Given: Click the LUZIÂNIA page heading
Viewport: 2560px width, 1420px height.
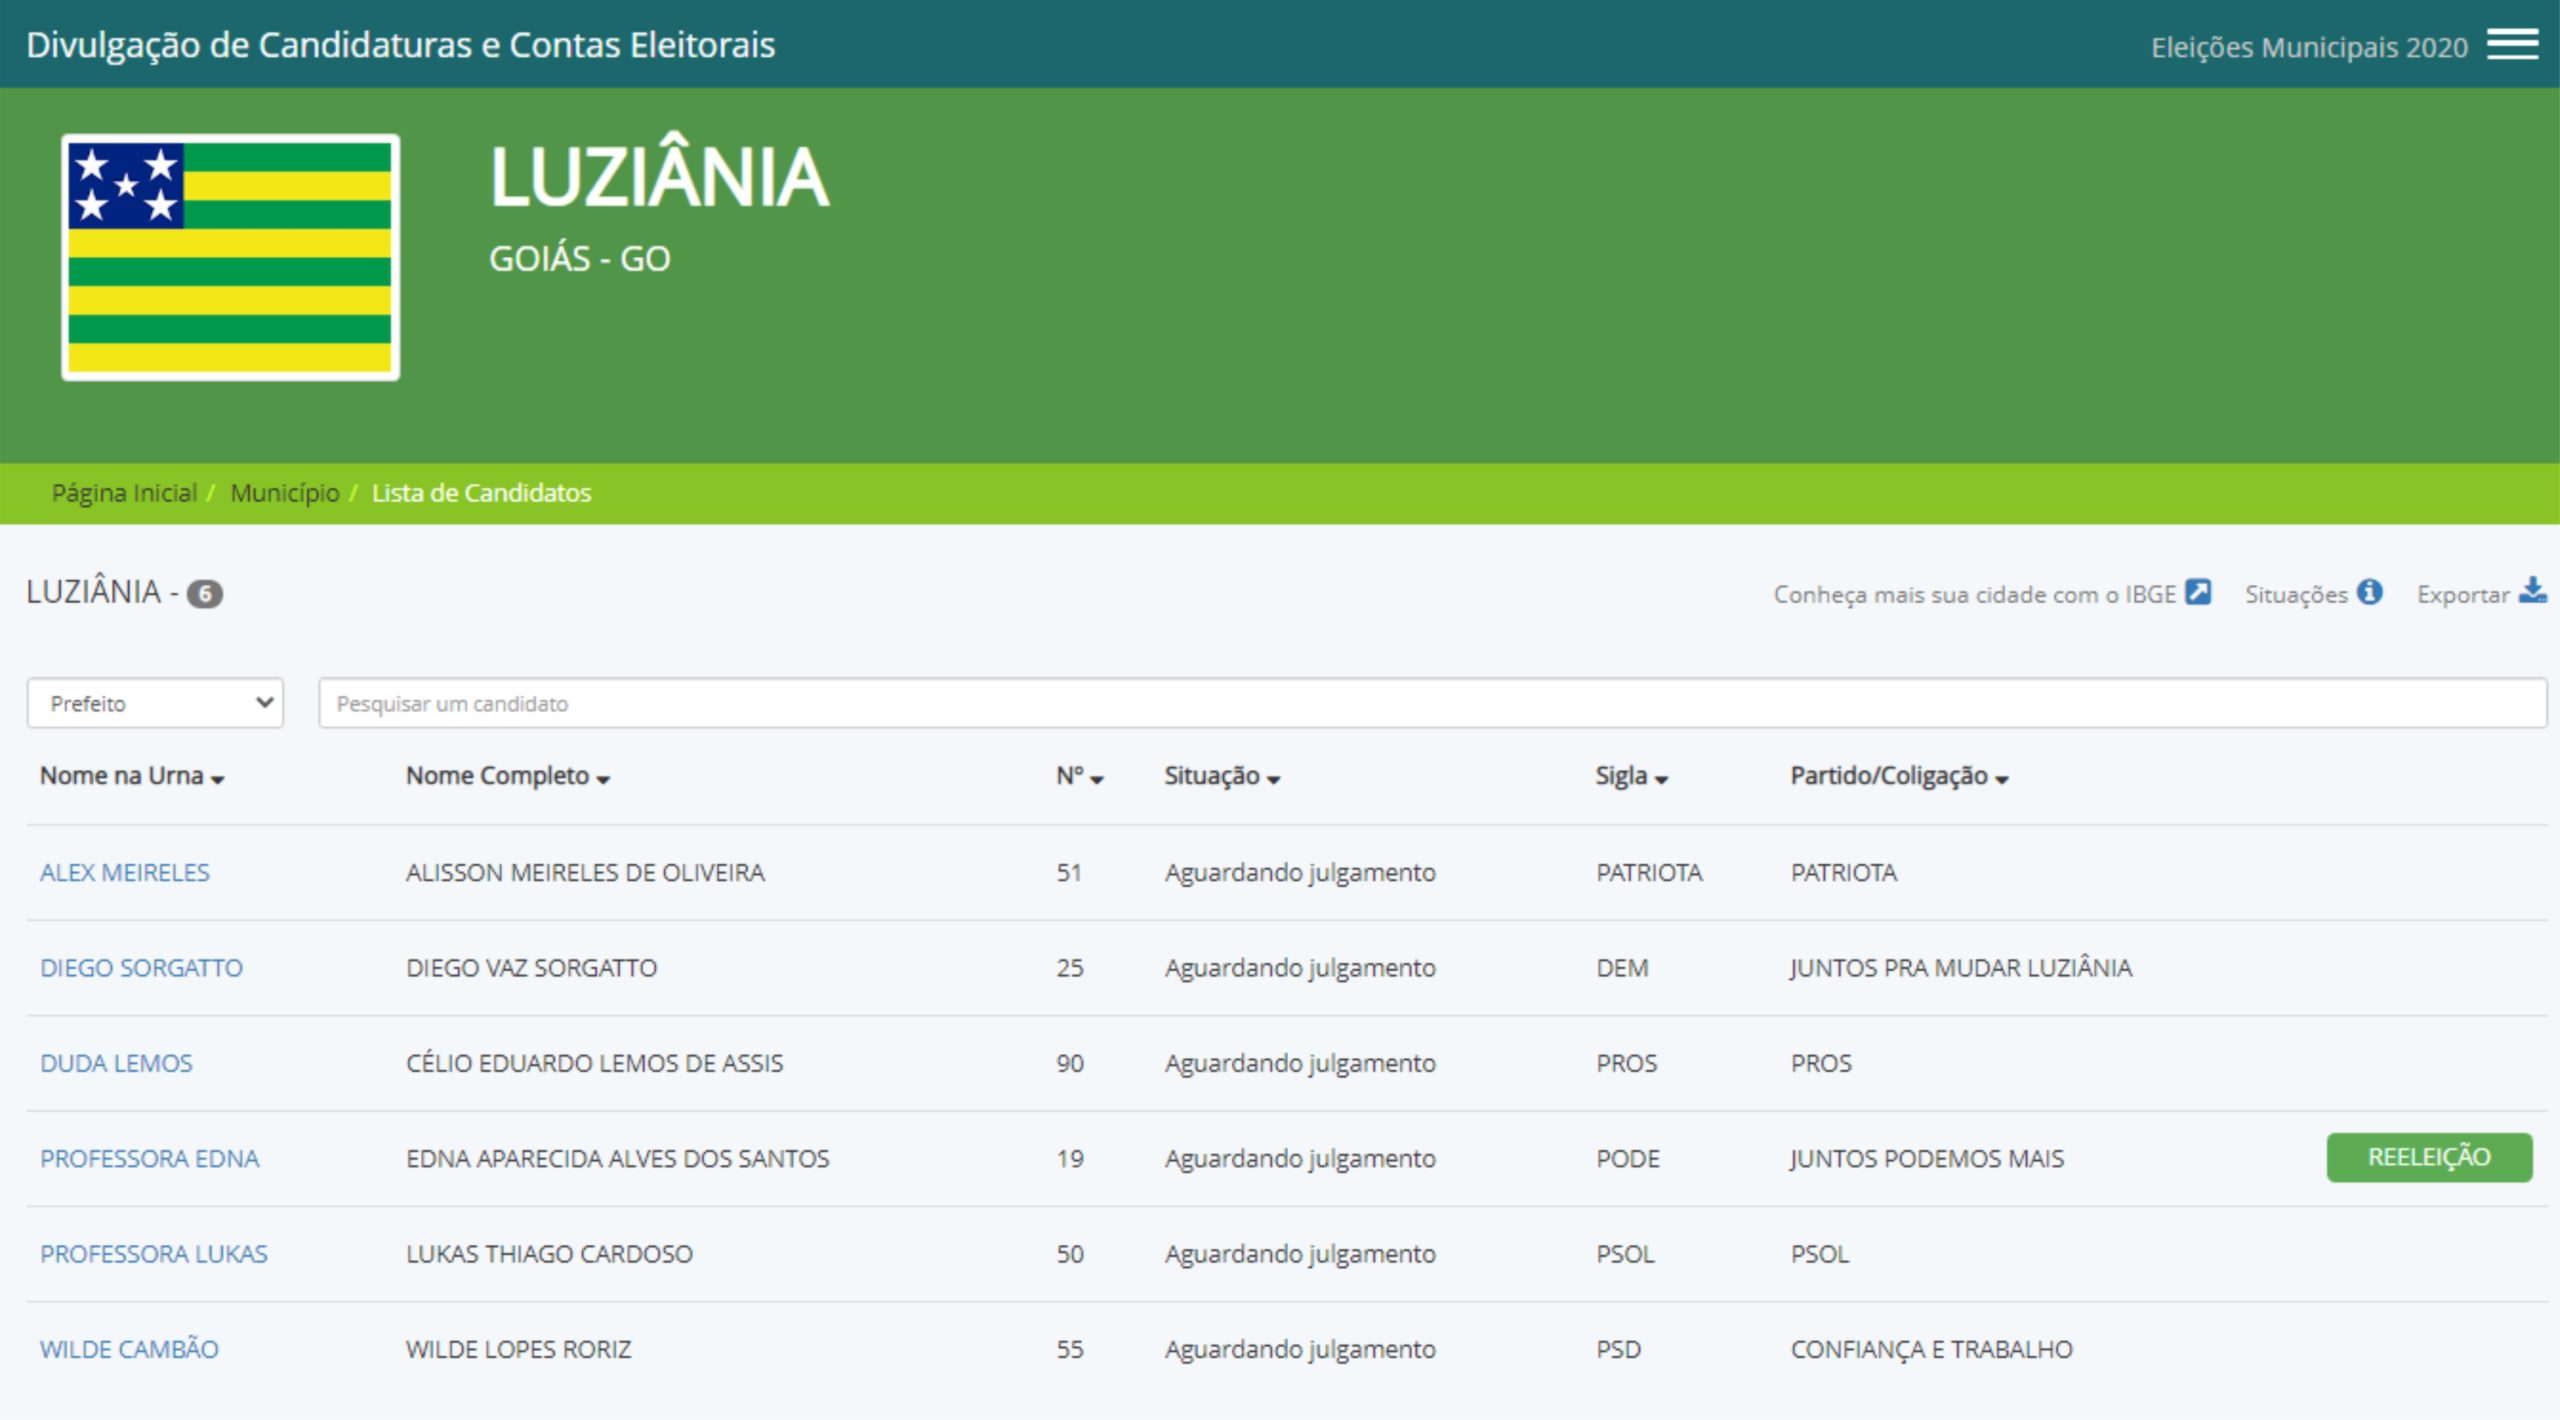Looking at the screenshot, I should point(659,174).
